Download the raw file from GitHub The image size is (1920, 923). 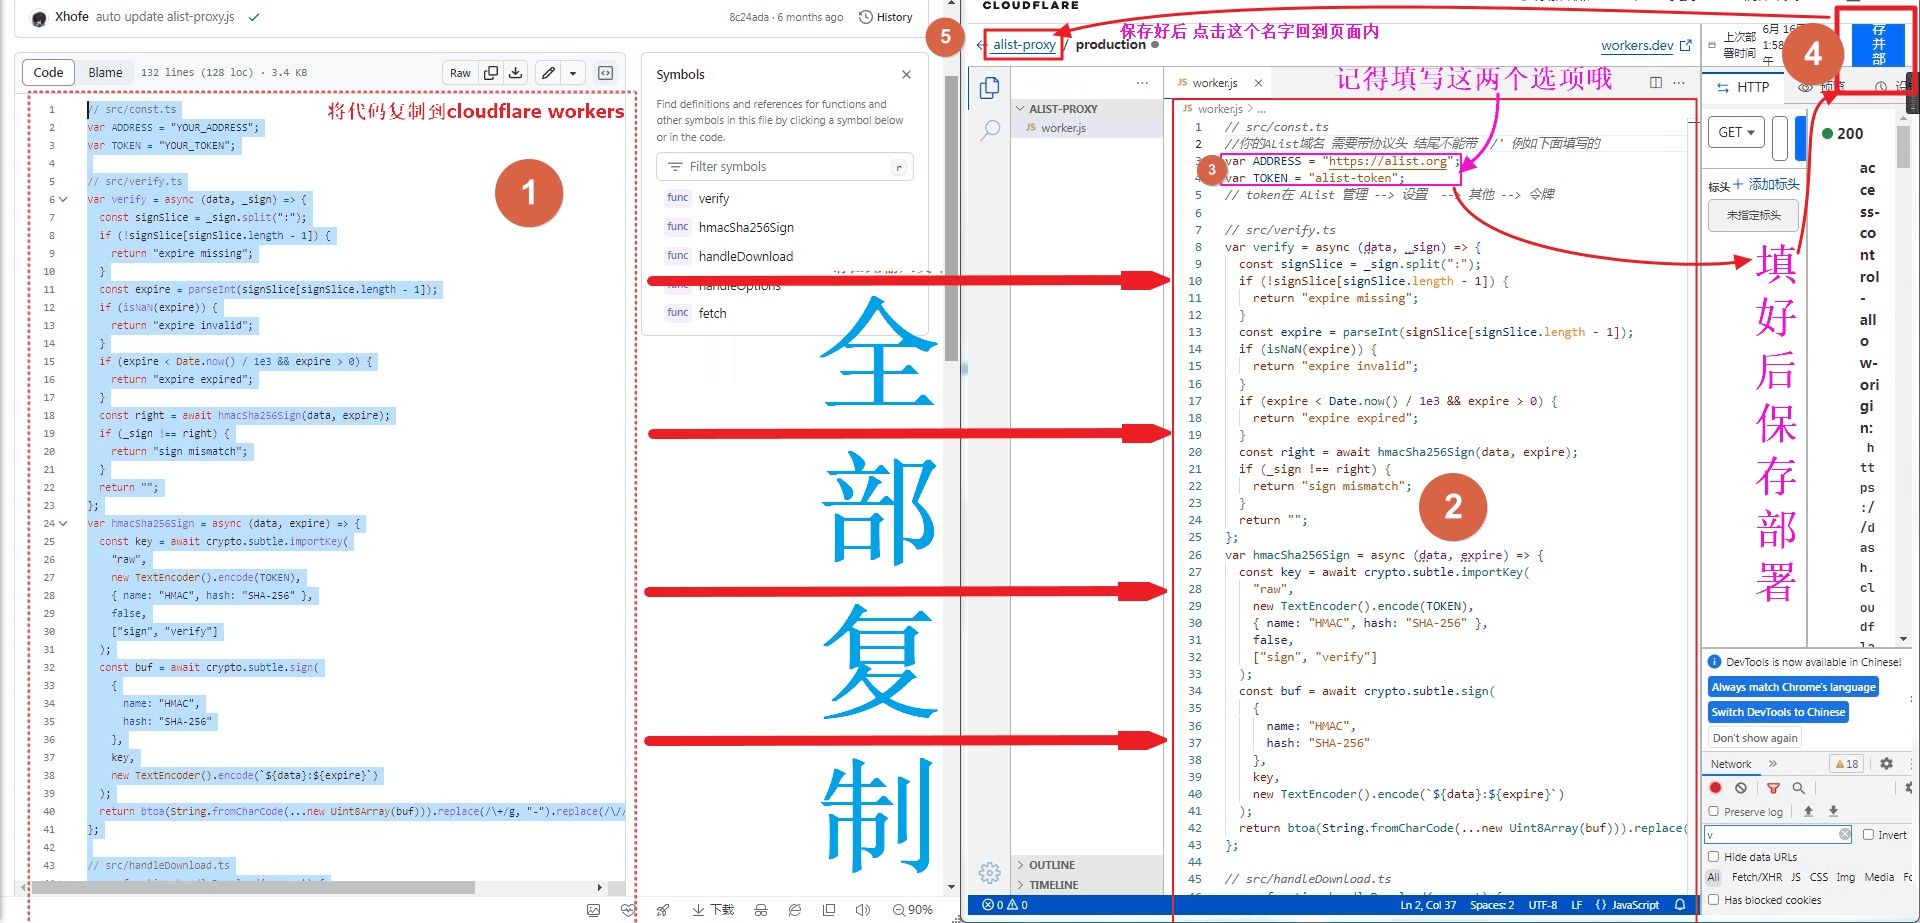click(515, 73)
